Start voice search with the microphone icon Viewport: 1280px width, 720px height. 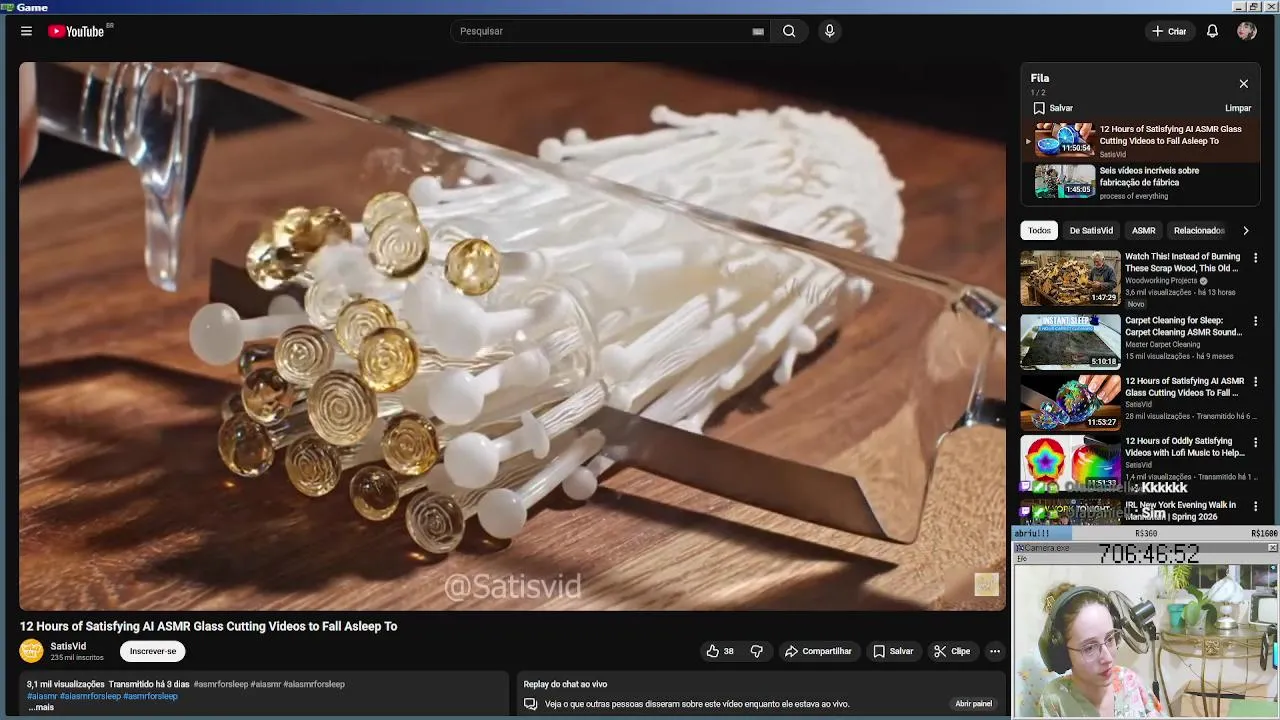[x=829, y=31]
